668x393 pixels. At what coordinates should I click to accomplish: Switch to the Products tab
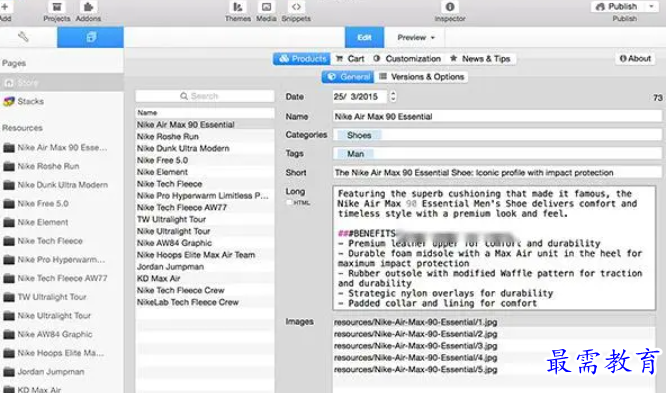click(x=302, y=59)
